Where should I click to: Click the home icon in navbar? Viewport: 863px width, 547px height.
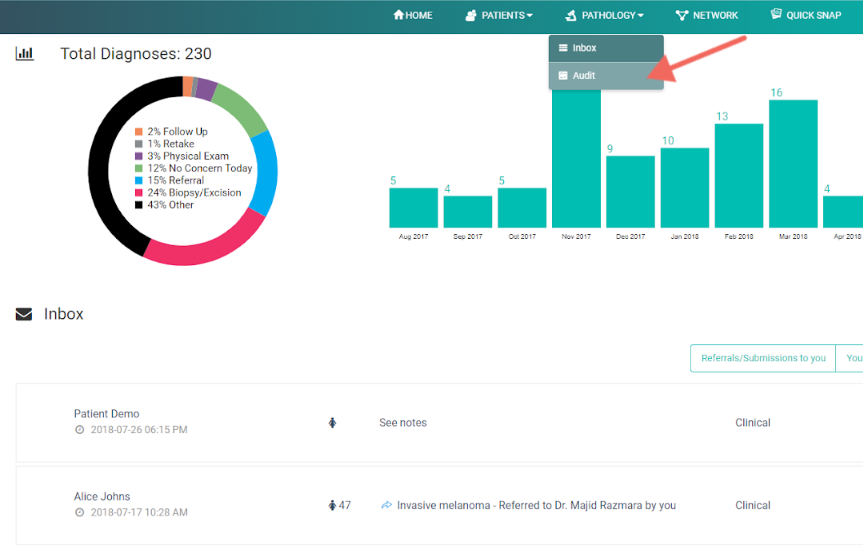point(399,15)
